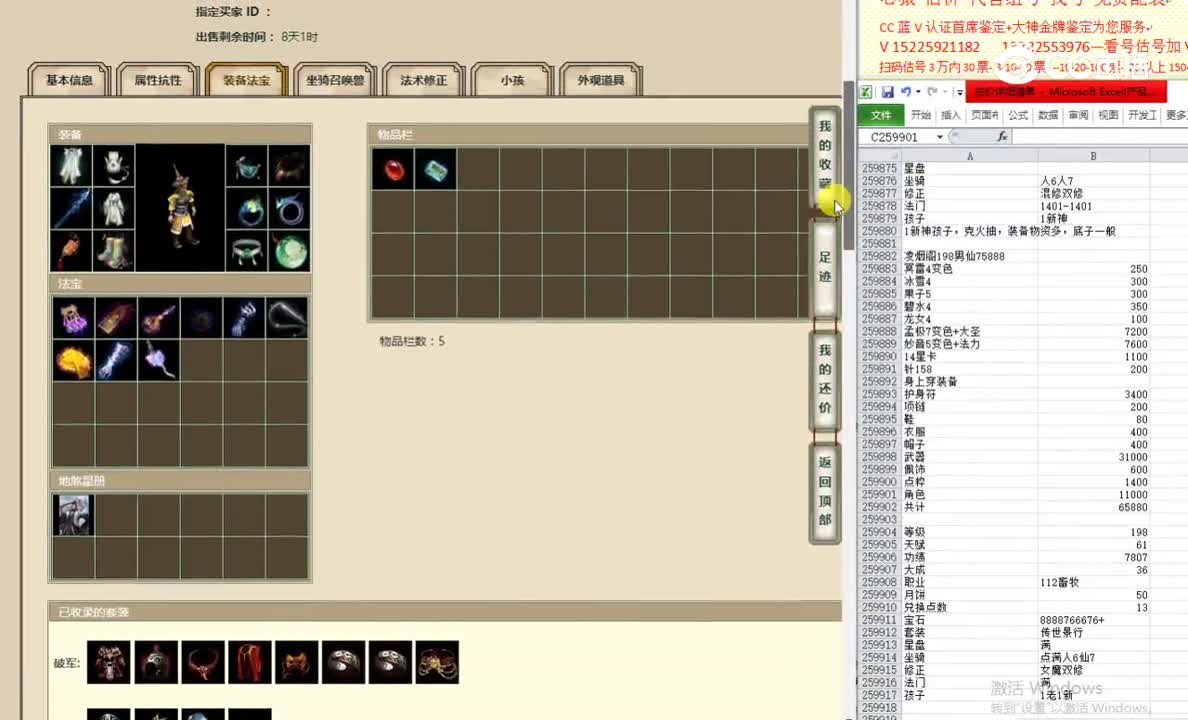Inspect the red gem in 物品栏
This screenshot has height=720, width=1188.
tap(393, 169)
